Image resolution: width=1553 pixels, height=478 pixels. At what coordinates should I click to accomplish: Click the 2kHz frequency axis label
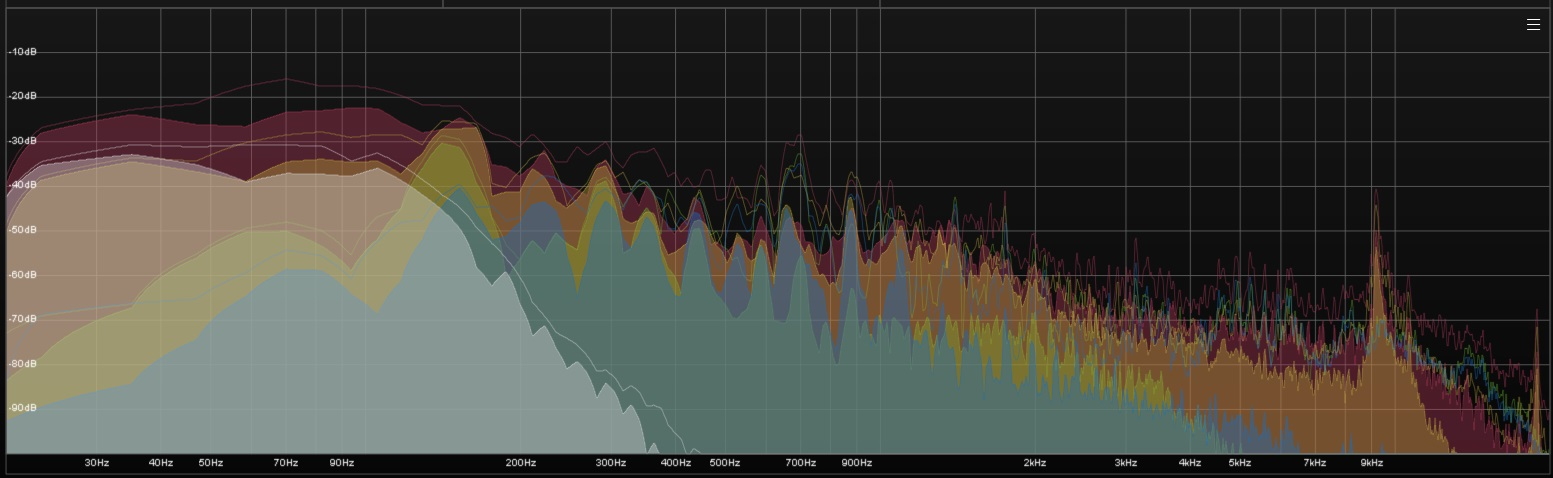pos(1034,463)
